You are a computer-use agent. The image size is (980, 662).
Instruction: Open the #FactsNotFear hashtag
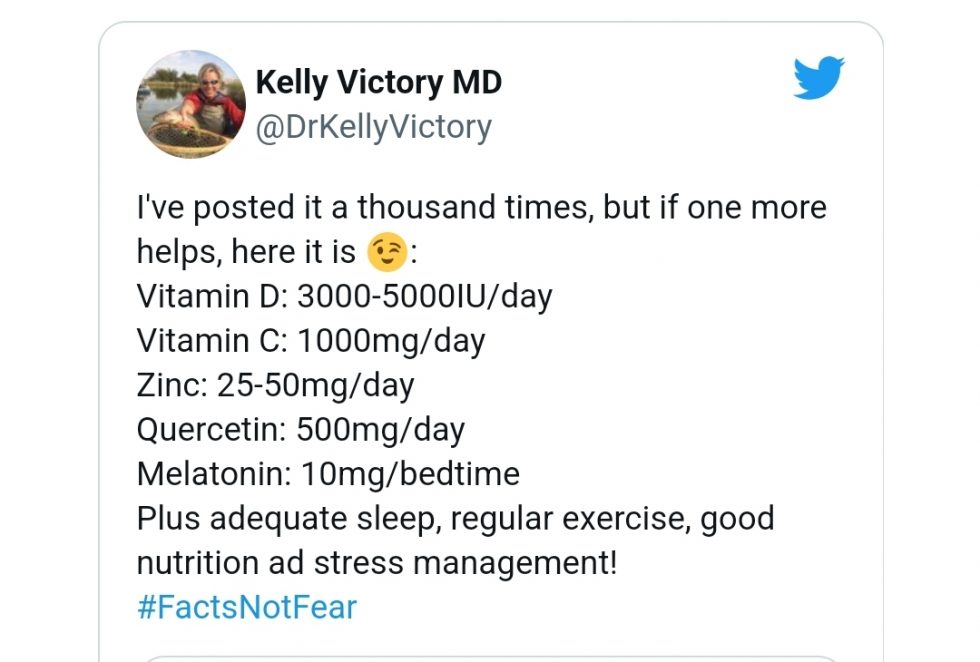click(244, 606)
